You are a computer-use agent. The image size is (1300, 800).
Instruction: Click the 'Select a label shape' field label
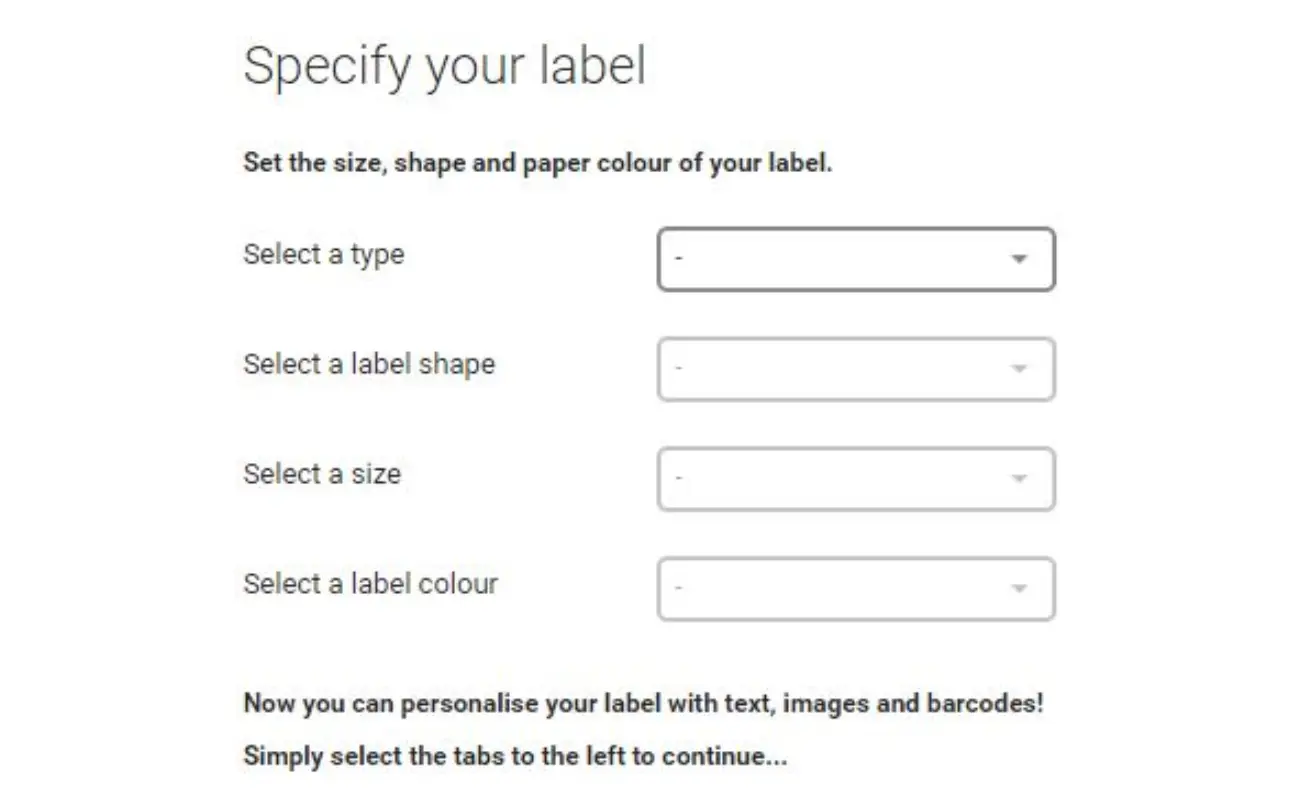coord(369,364)
